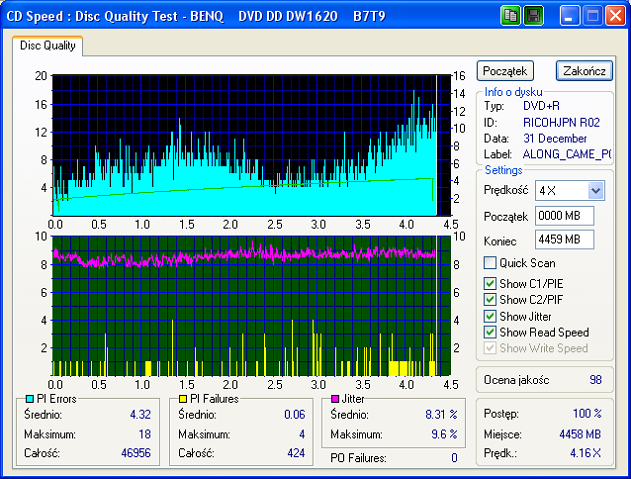This screenshot has height=479, width=631.
Task: Toggle Show C1/PIE checkbox
Action: pyautogui.click(x=490, y=284)
